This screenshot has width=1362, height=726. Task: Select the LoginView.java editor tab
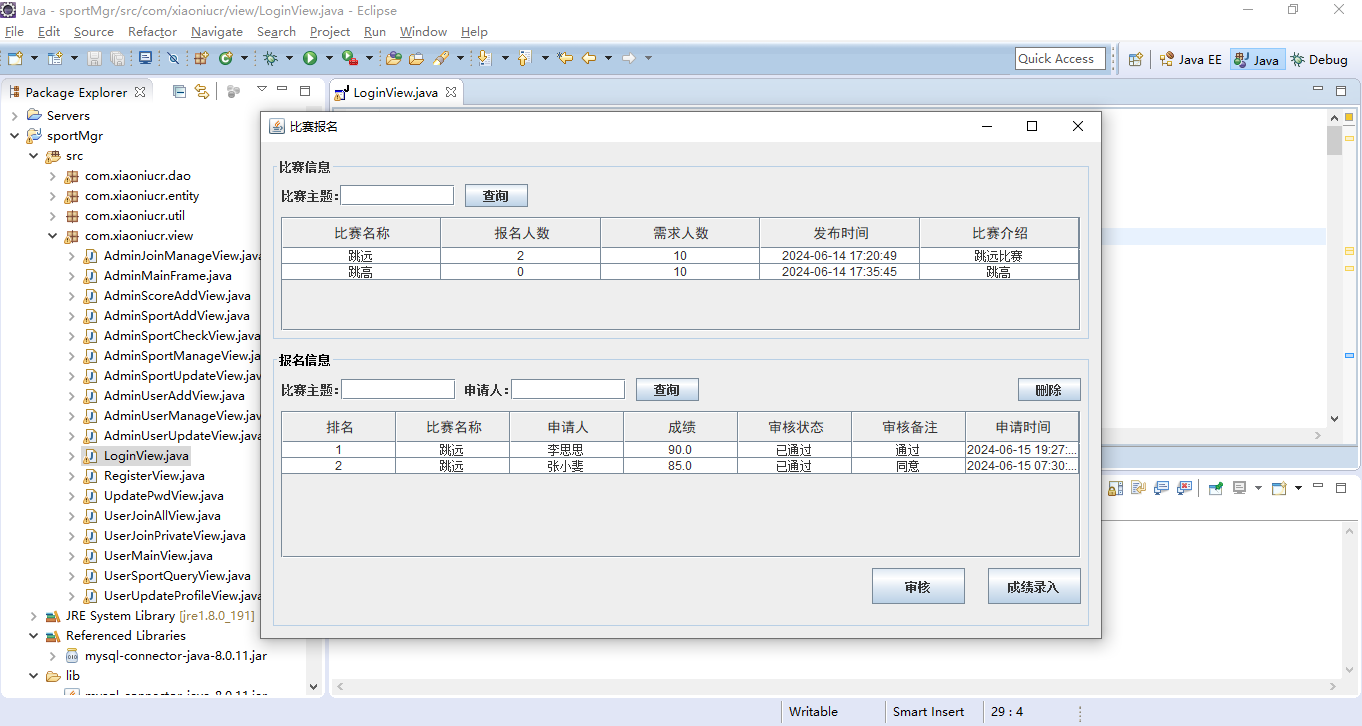395,92
